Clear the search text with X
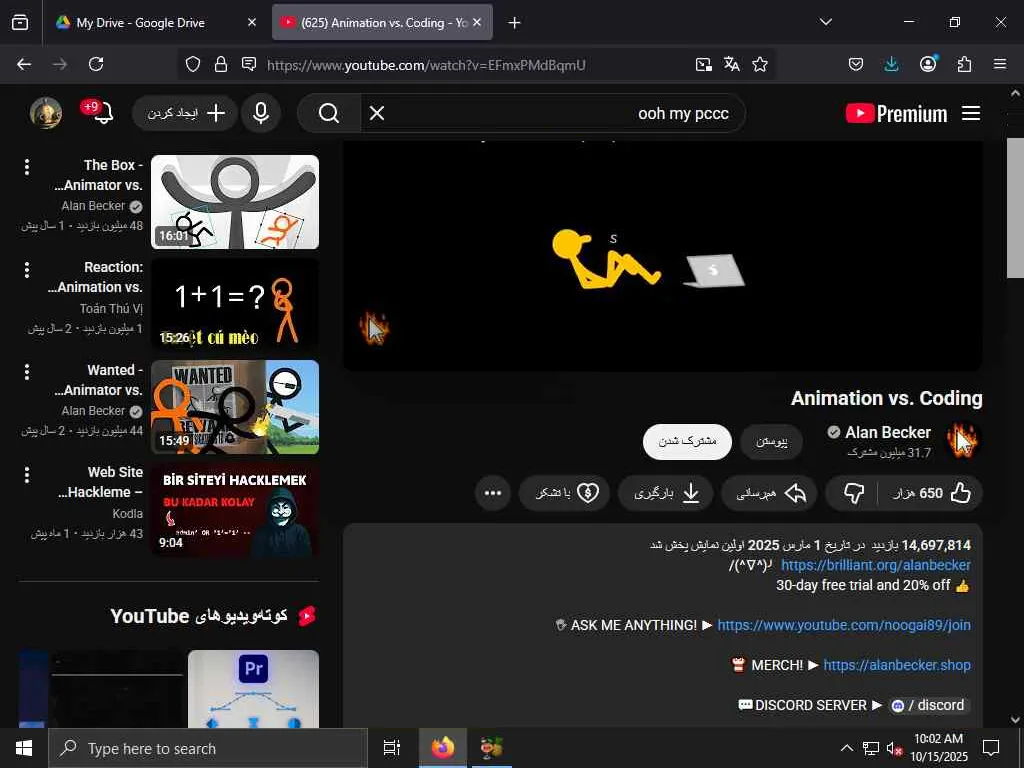1024x768 pixels. (377, 113)
